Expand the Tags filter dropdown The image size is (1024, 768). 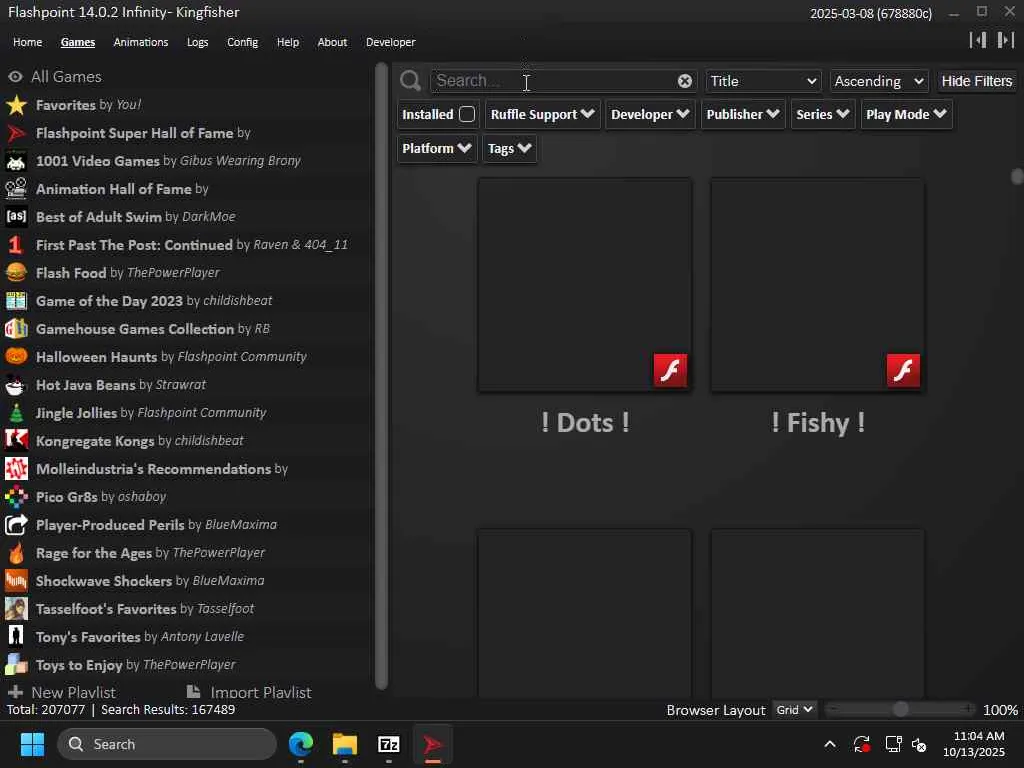coord(509,148)
